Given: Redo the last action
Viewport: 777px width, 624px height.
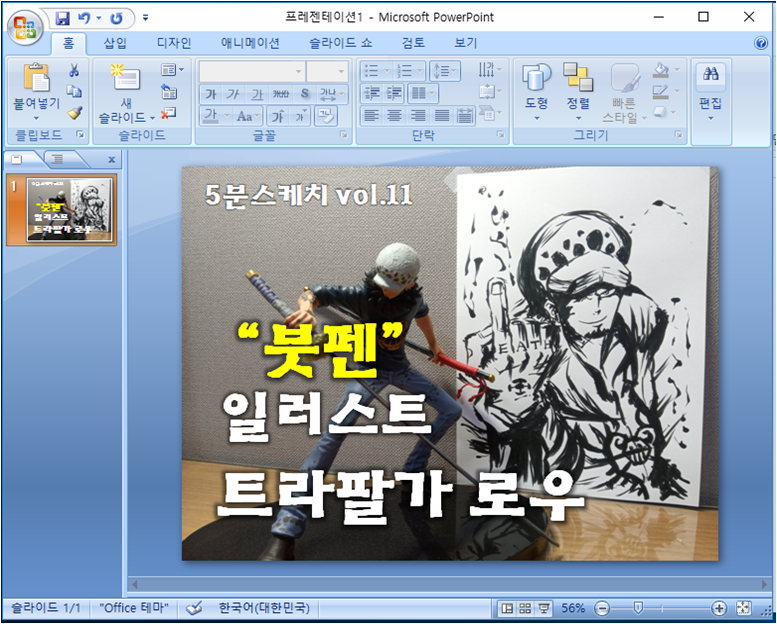Looking at the screenshot, I should pos(116,18).
